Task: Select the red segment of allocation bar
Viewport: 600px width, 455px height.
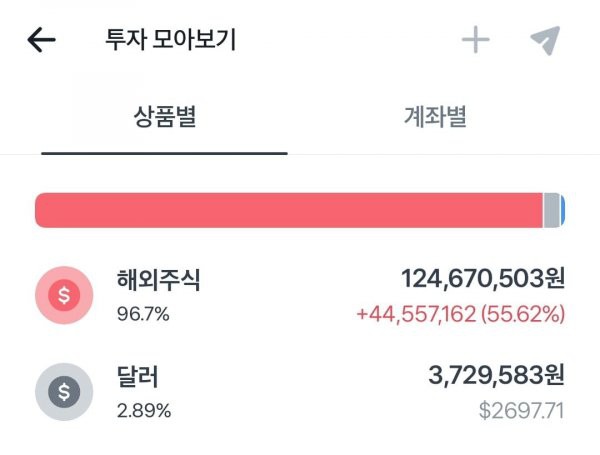Action: 289,210
